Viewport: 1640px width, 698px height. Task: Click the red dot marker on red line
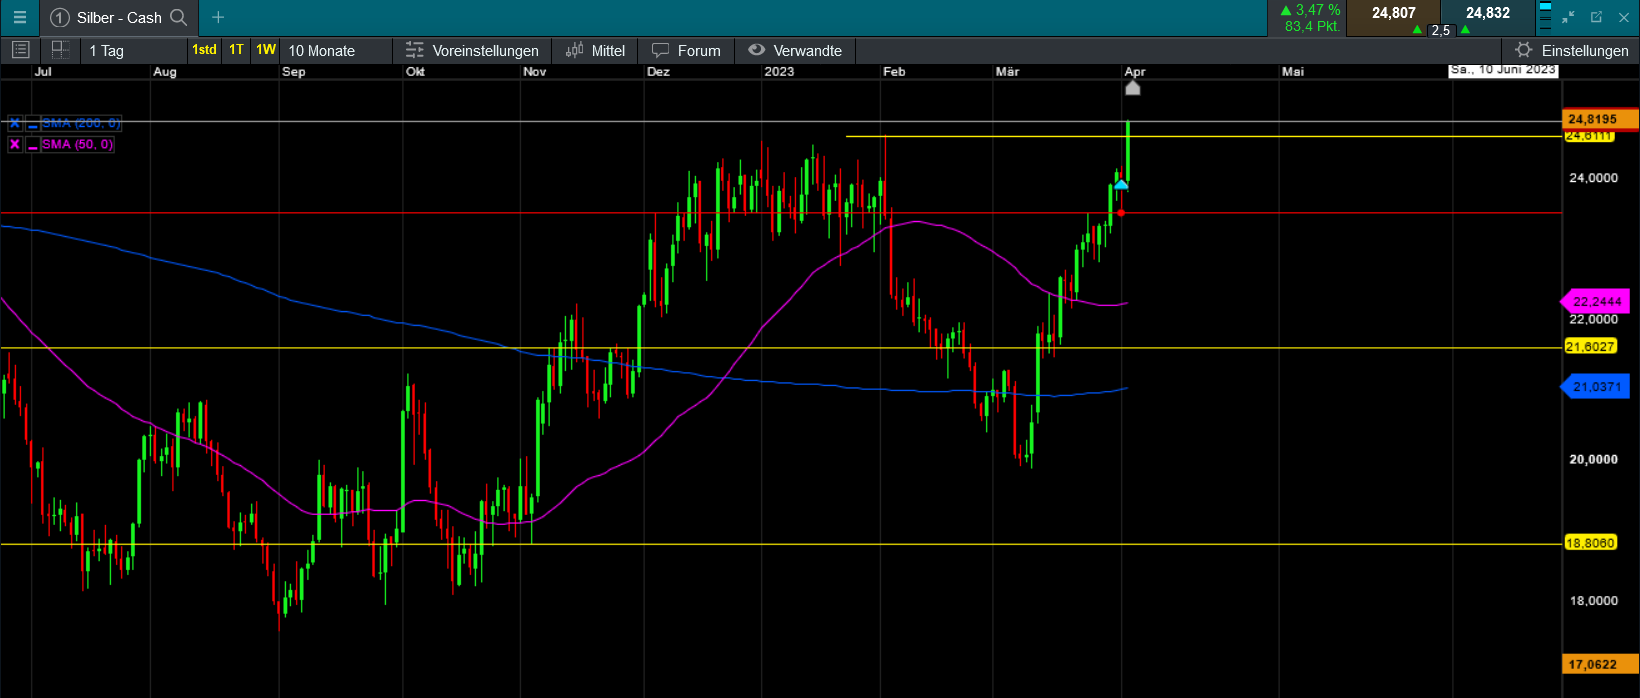(1121, 212)
